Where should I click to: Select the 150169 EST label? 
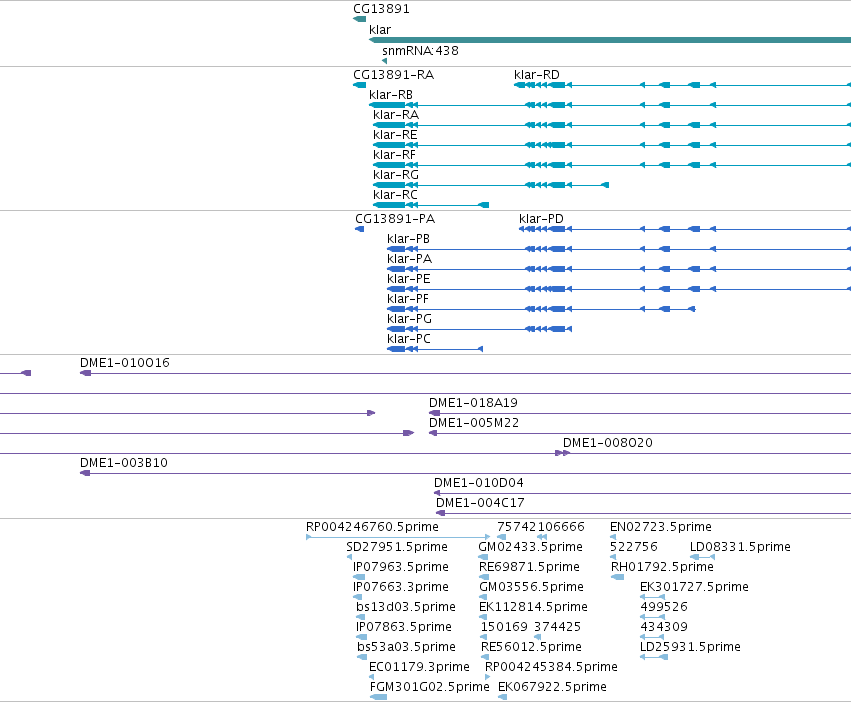click(x=504, y=627)
